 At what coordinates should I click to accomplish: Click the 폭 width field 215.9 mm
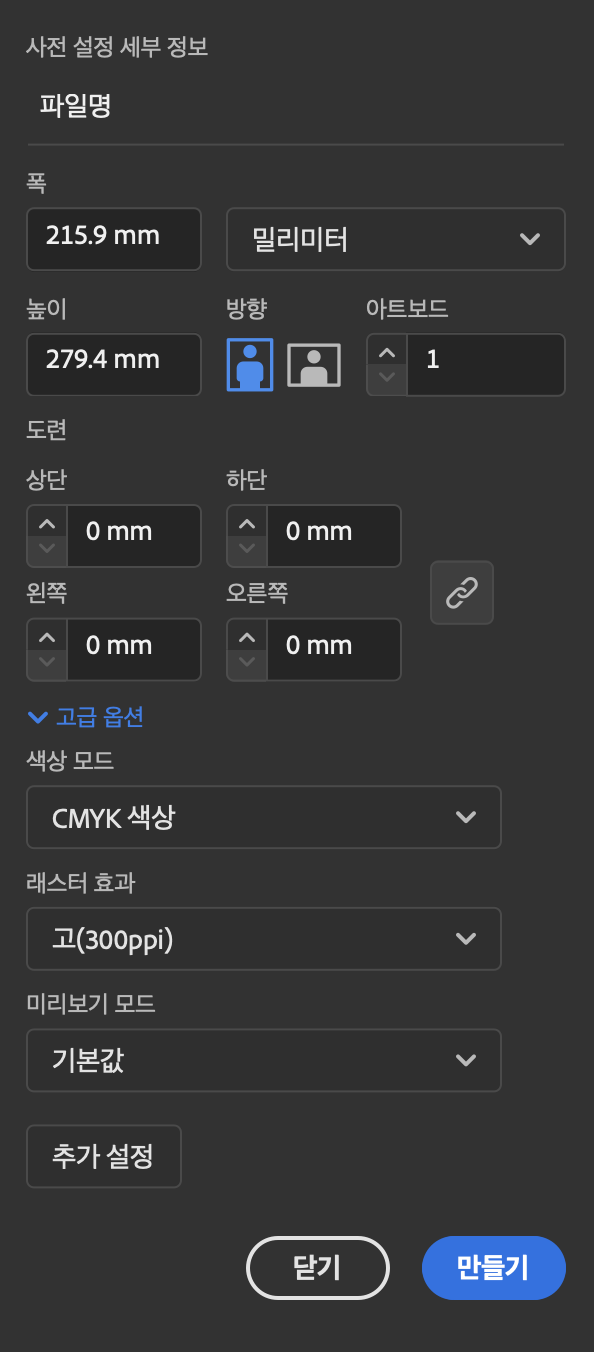(114, 238)
